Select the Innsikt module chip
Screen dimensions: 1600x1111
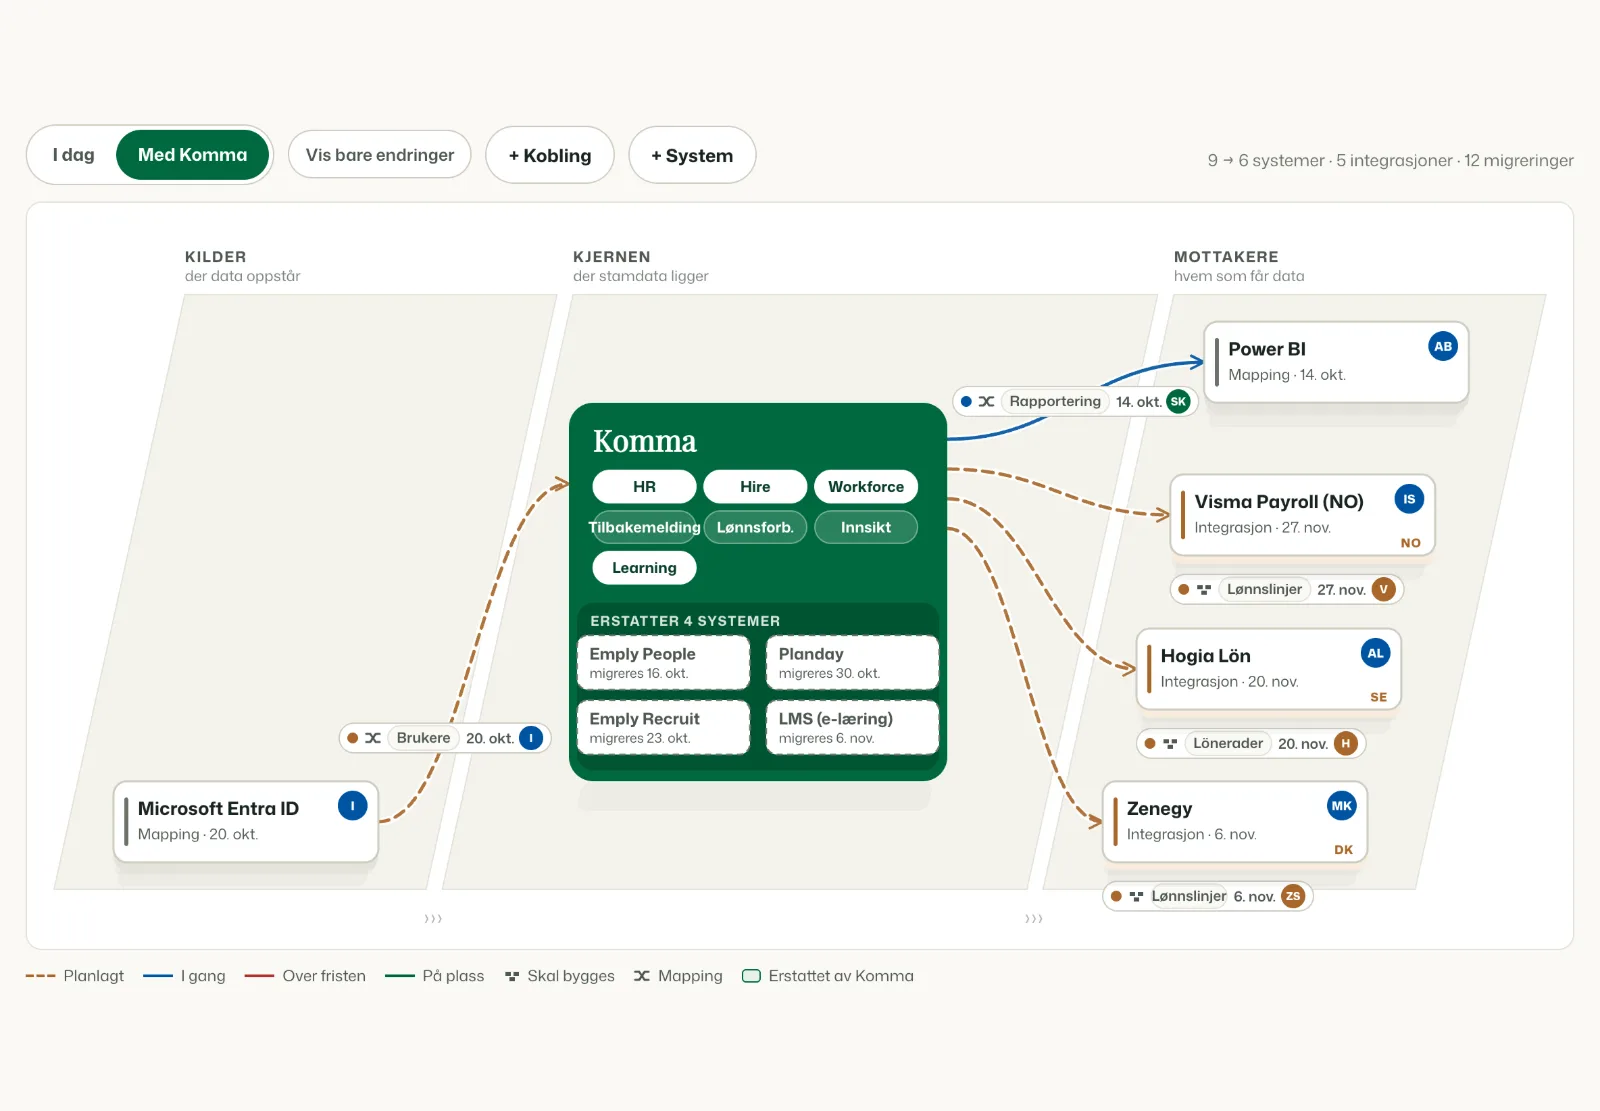[x=866, y=527]
